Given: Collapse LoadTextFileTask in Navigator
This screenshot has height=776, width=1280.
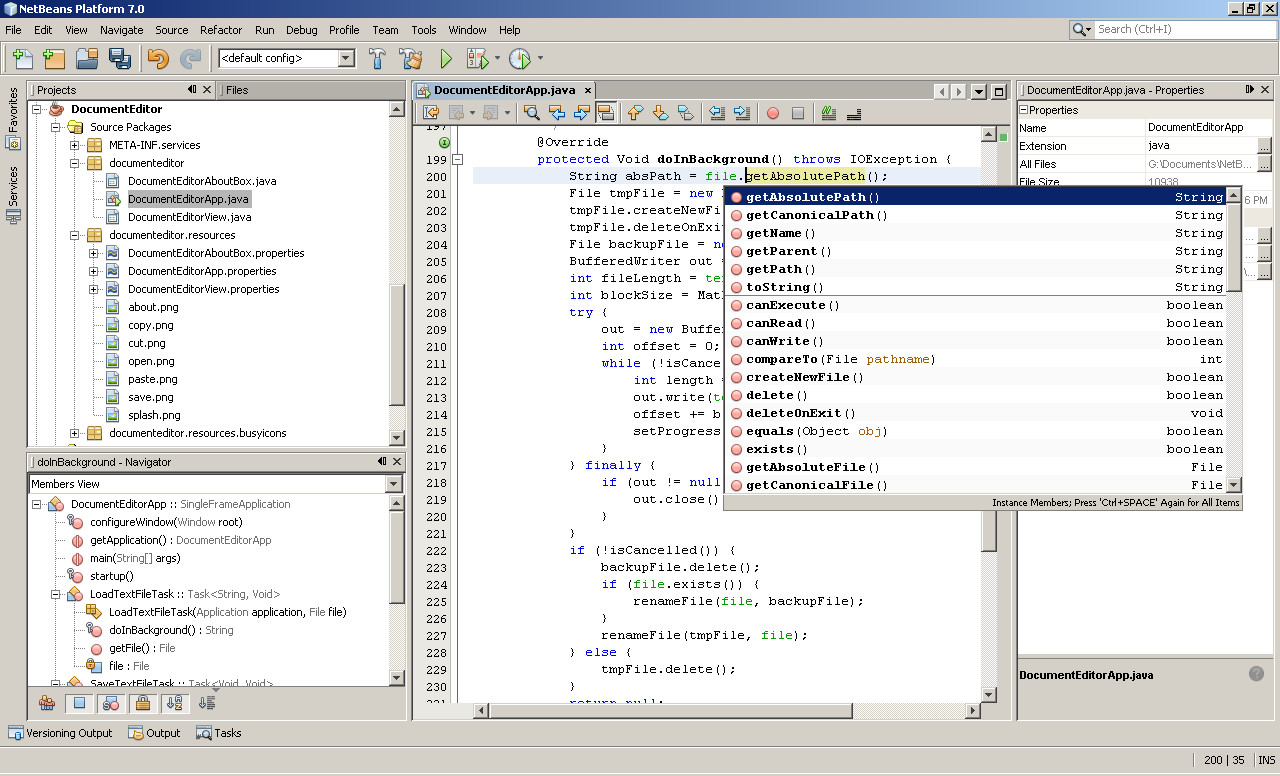Looking at the screenshot, I should pos(55,594).
